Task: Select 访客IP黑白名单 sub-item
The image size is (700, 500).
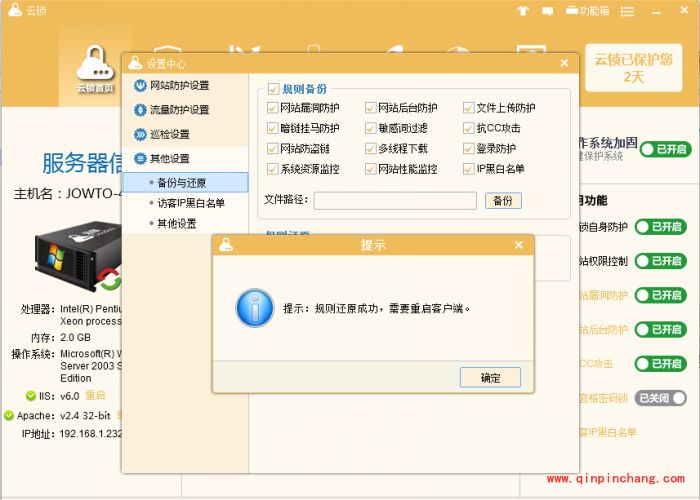Action: pyautogui.click(x=185, y=203)
